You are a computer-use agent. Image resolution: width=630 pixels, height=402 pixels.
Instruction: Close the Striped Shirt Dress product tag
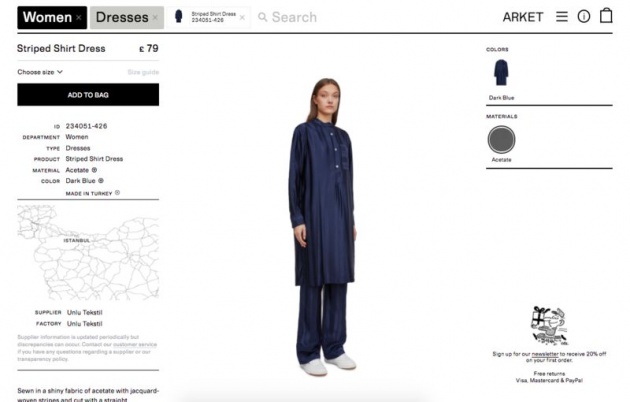[x=242, y=17]
